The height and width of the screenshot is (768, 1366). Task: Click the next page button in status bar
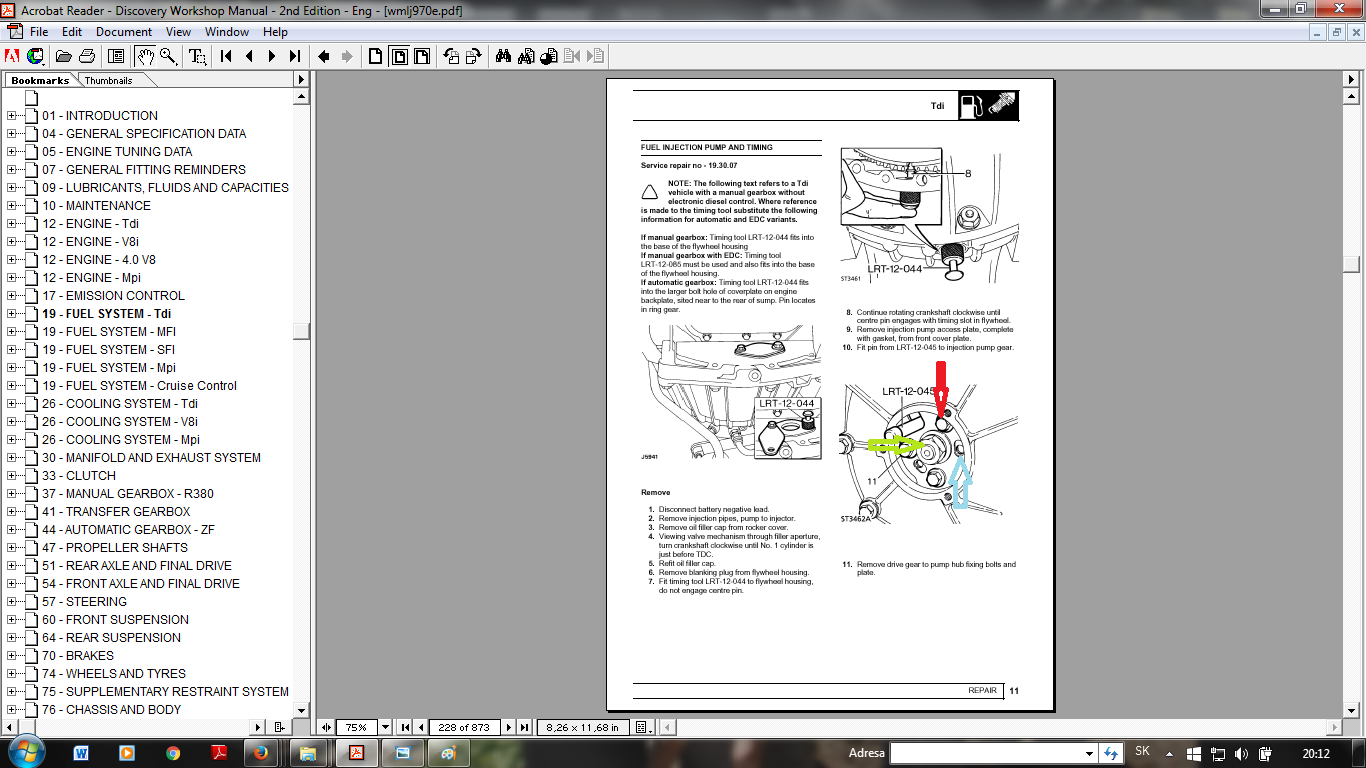[508, 727]
